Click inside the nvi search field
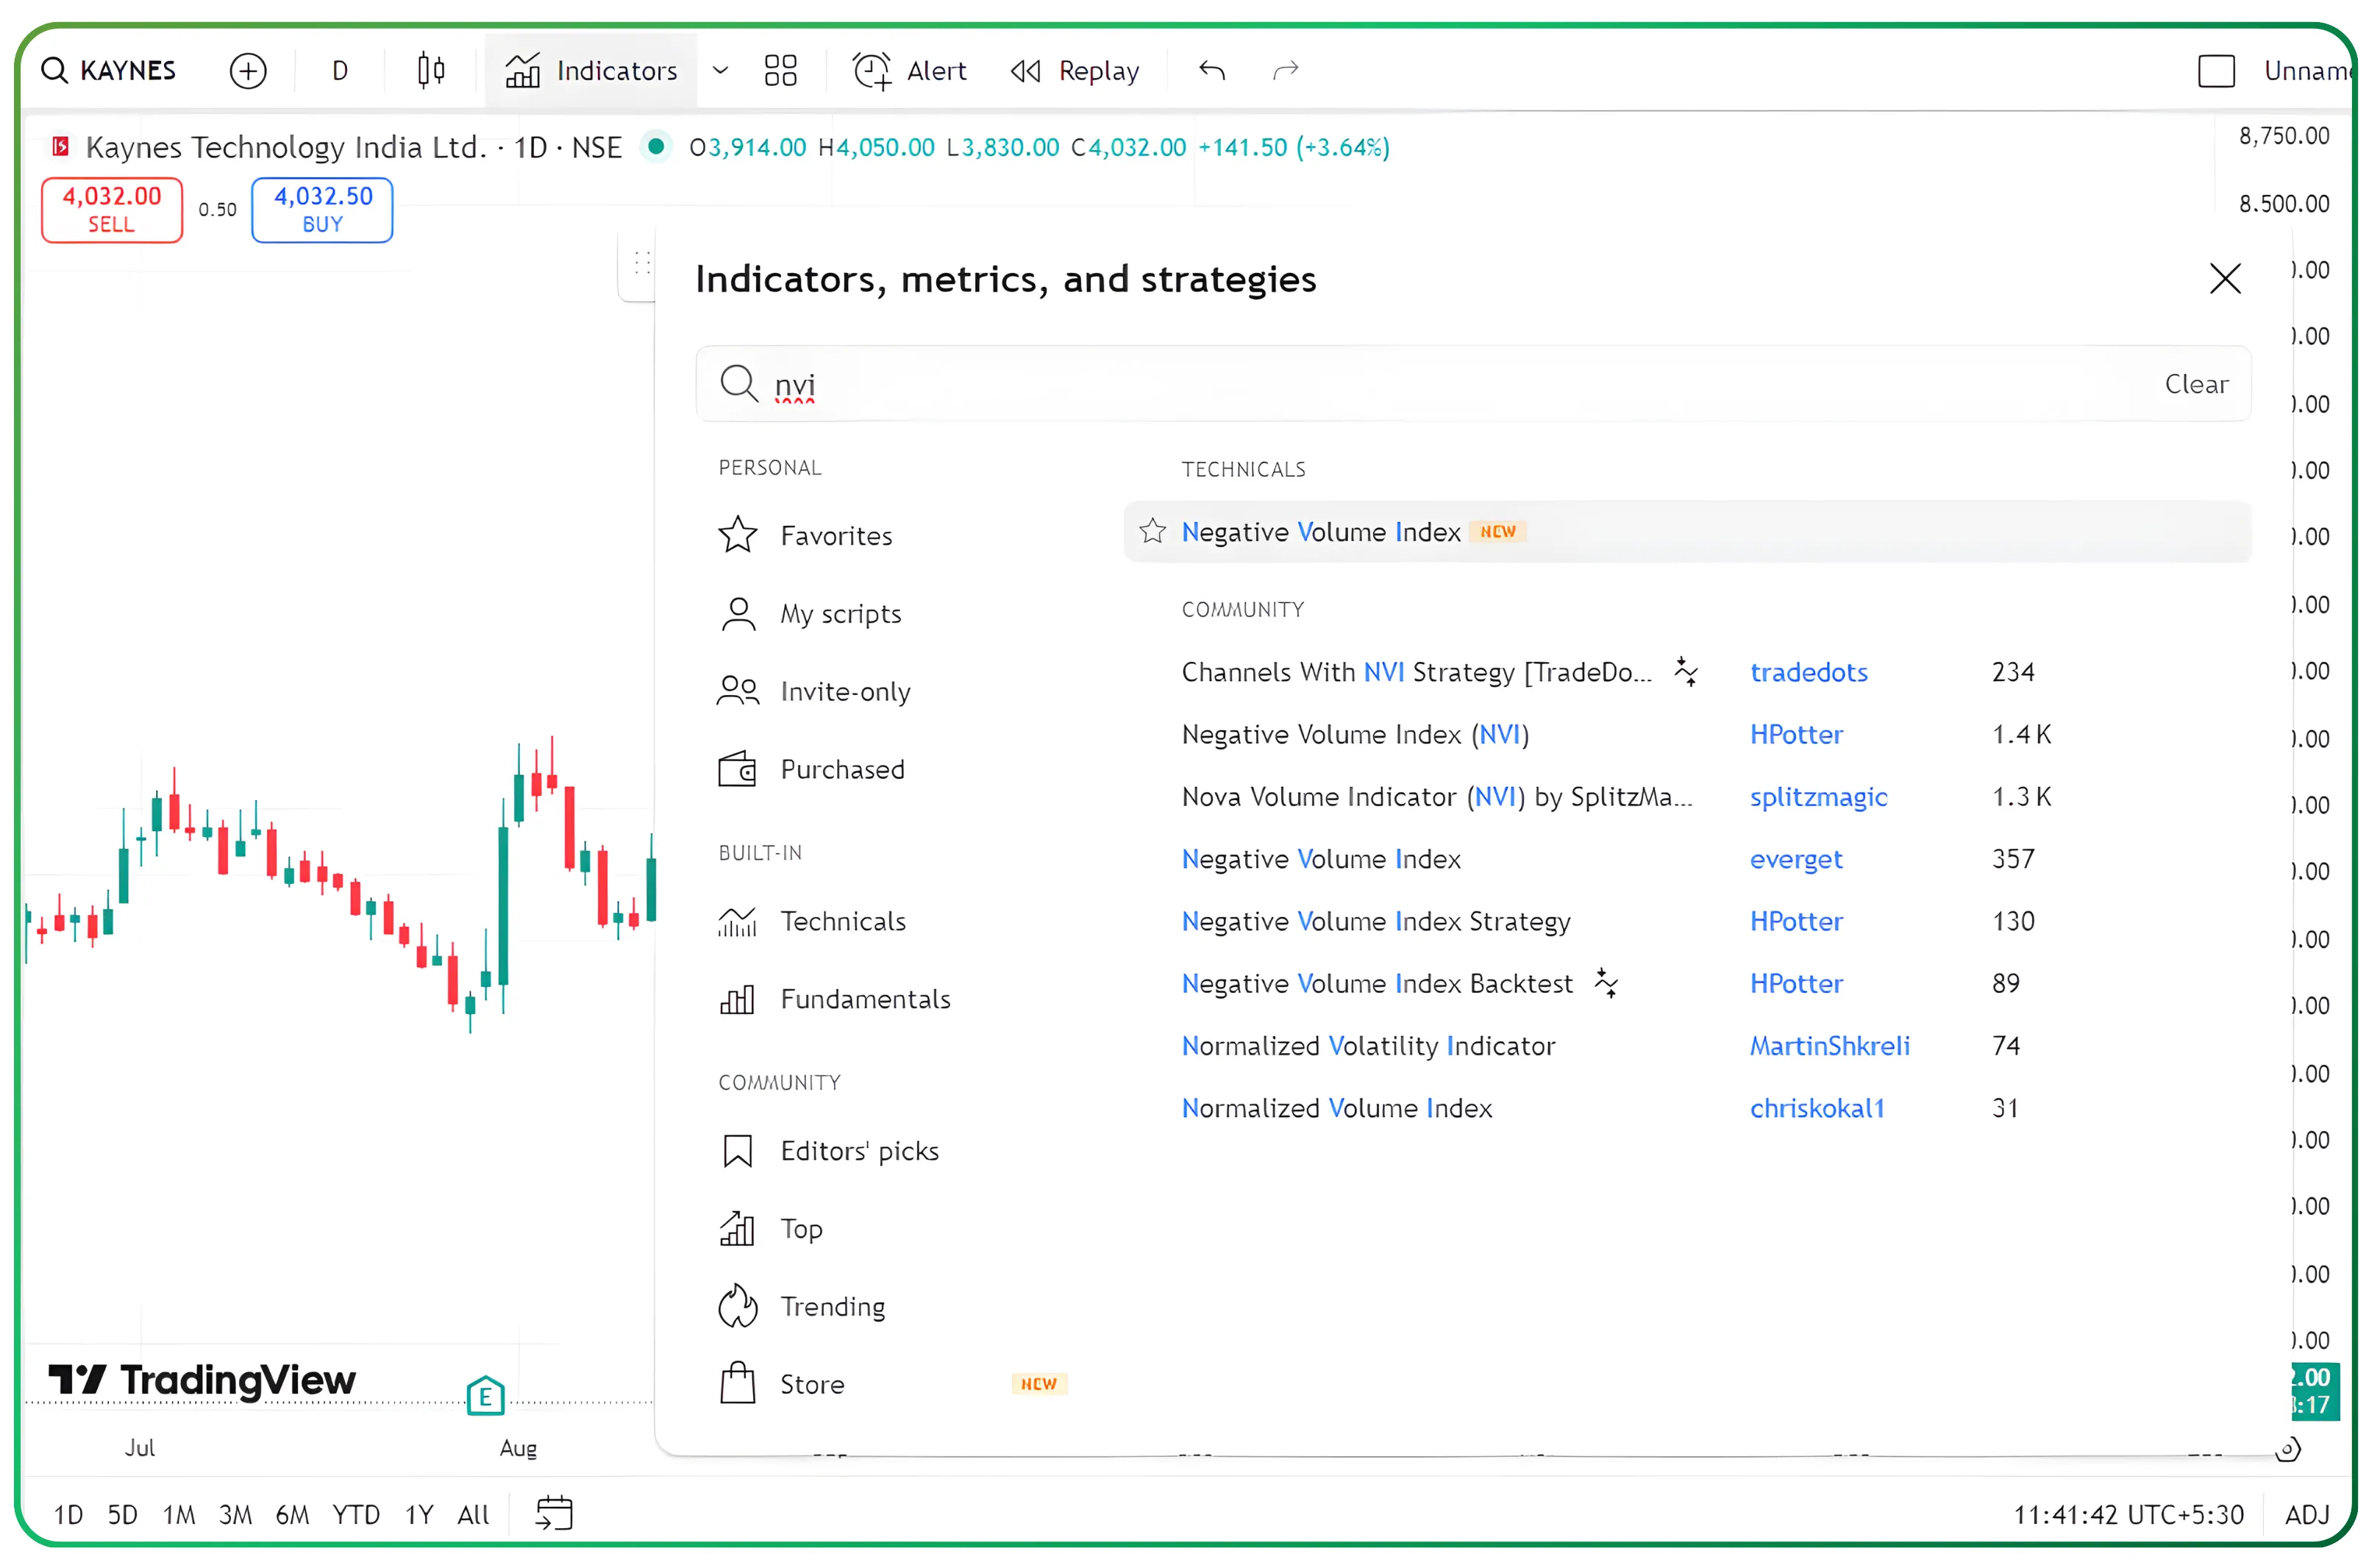The width and height of the screenshot is (2380, 1565). (x=1100, y=384)
